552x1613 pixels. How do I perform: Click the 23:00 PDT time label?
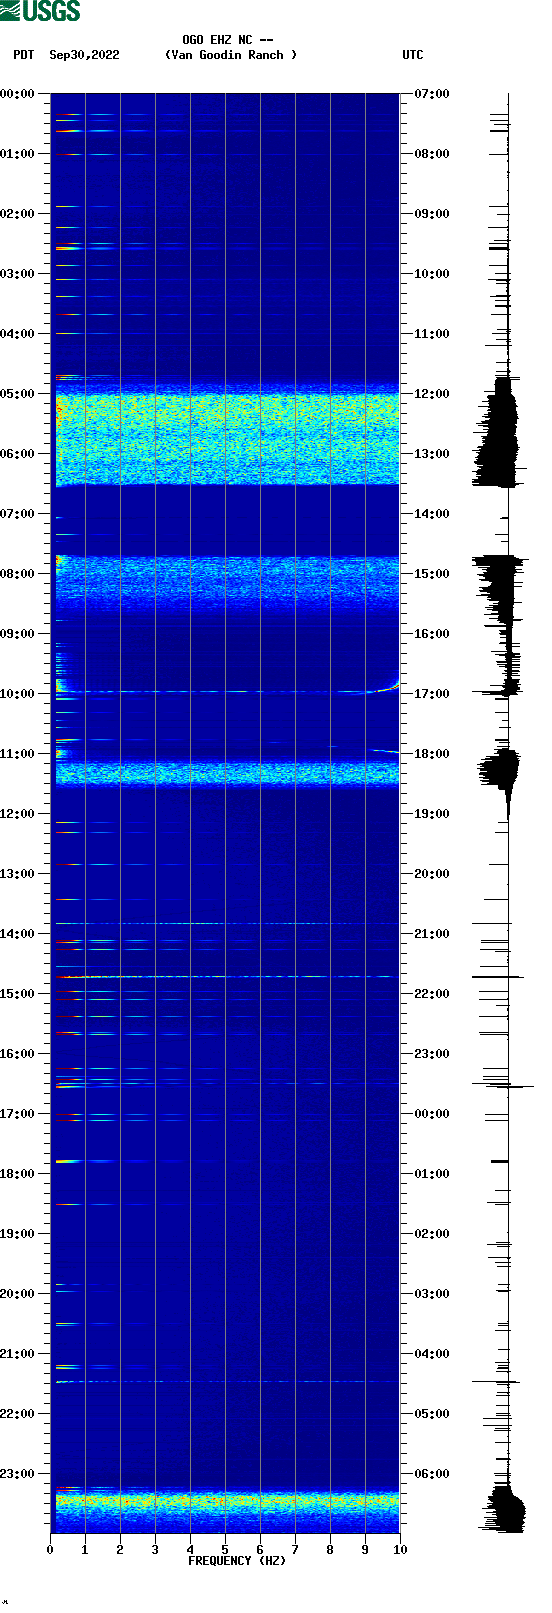tap(17, 1474)
